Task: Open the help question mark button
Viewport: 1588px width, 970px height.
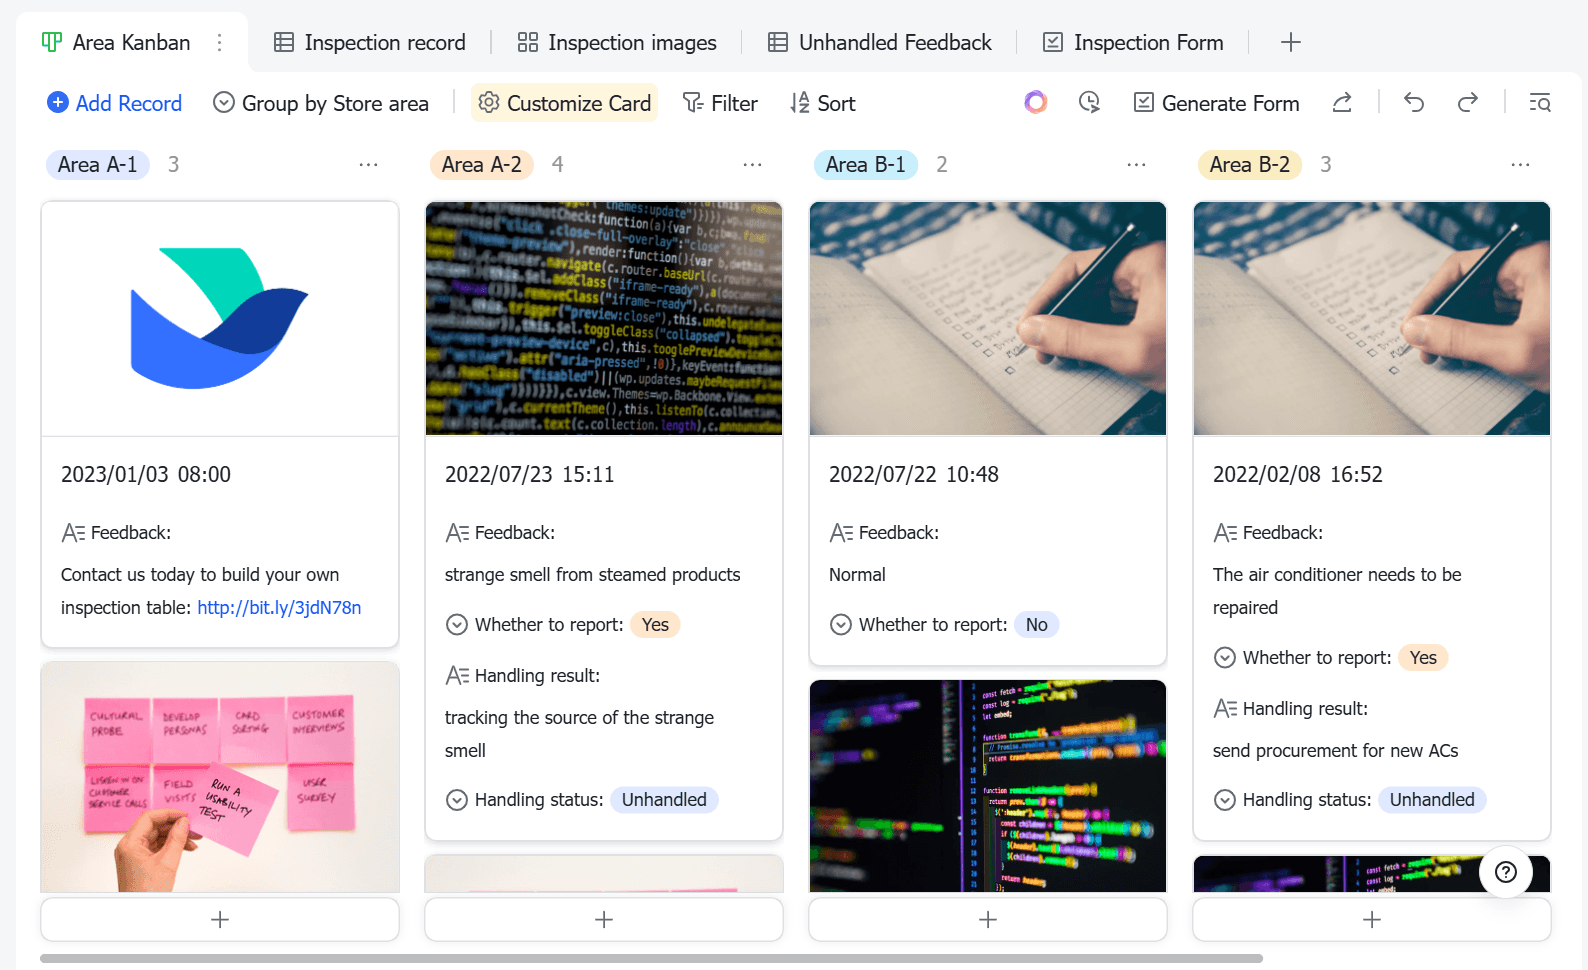Action: 1506,872
